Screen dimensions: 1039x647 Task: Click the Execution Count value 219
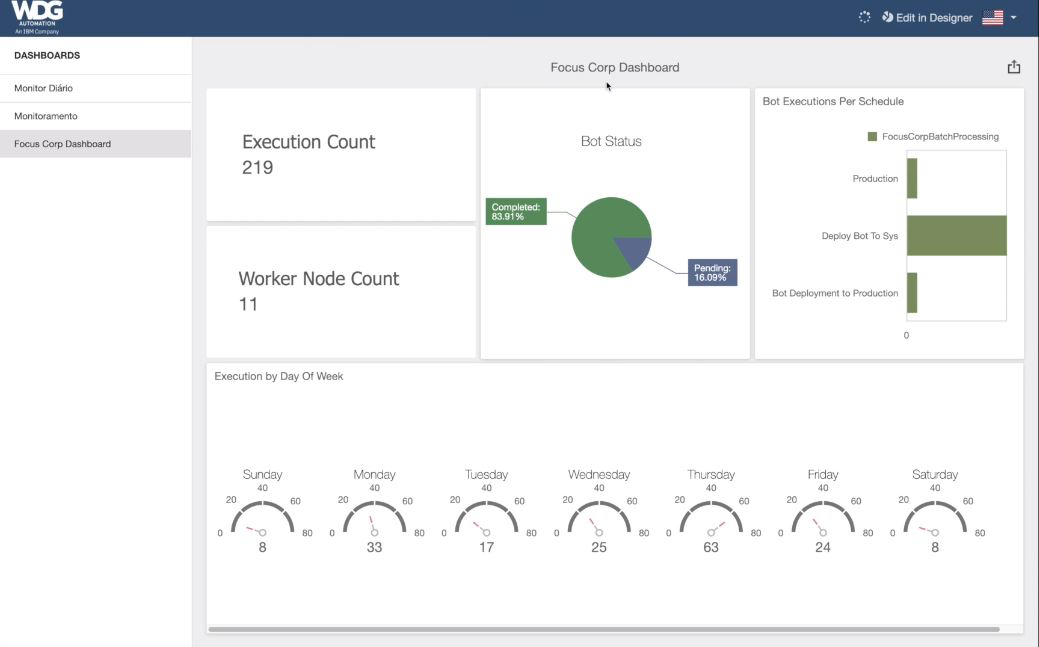click(257, 167)
